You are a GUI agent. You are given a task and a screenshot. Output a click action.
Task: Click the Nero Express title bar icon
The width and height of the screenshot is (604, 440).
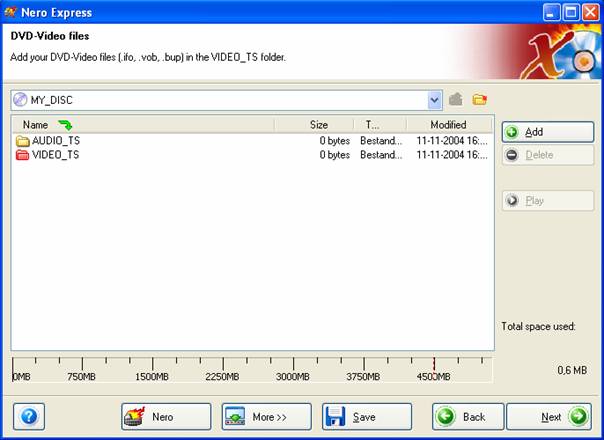point(11,12)
